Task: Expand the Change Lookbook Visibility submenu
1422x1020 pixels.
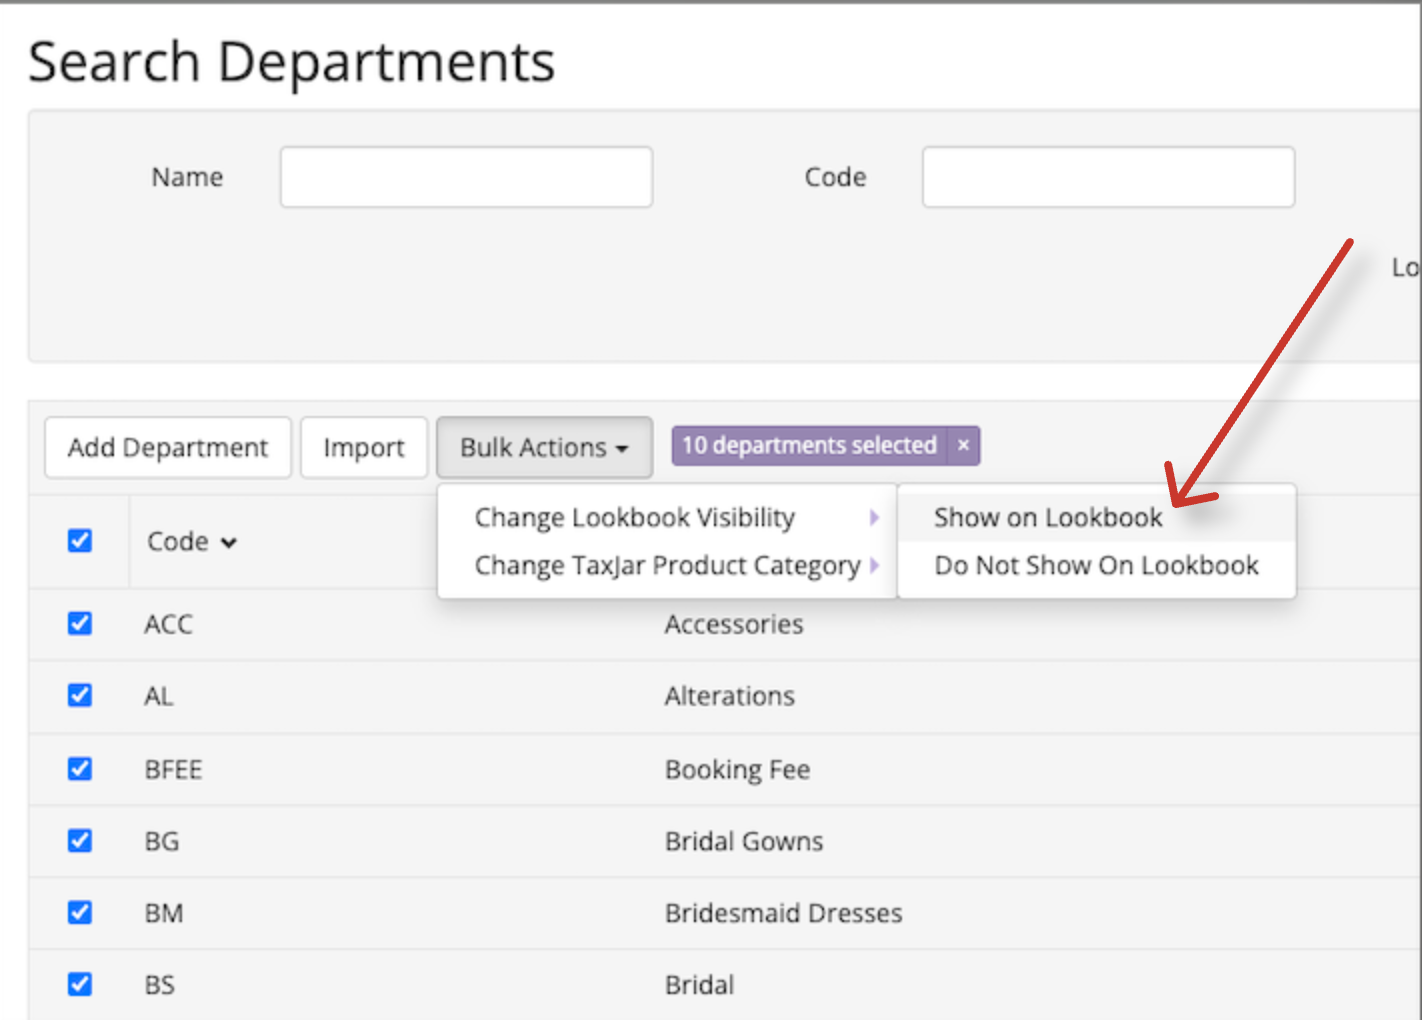Action: coord(634,517)
